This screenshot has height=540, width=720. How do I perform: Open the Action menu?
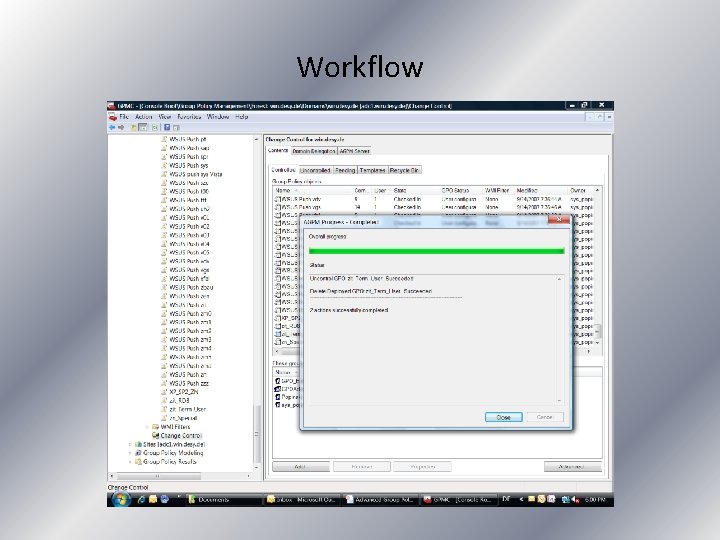(143, 117)
